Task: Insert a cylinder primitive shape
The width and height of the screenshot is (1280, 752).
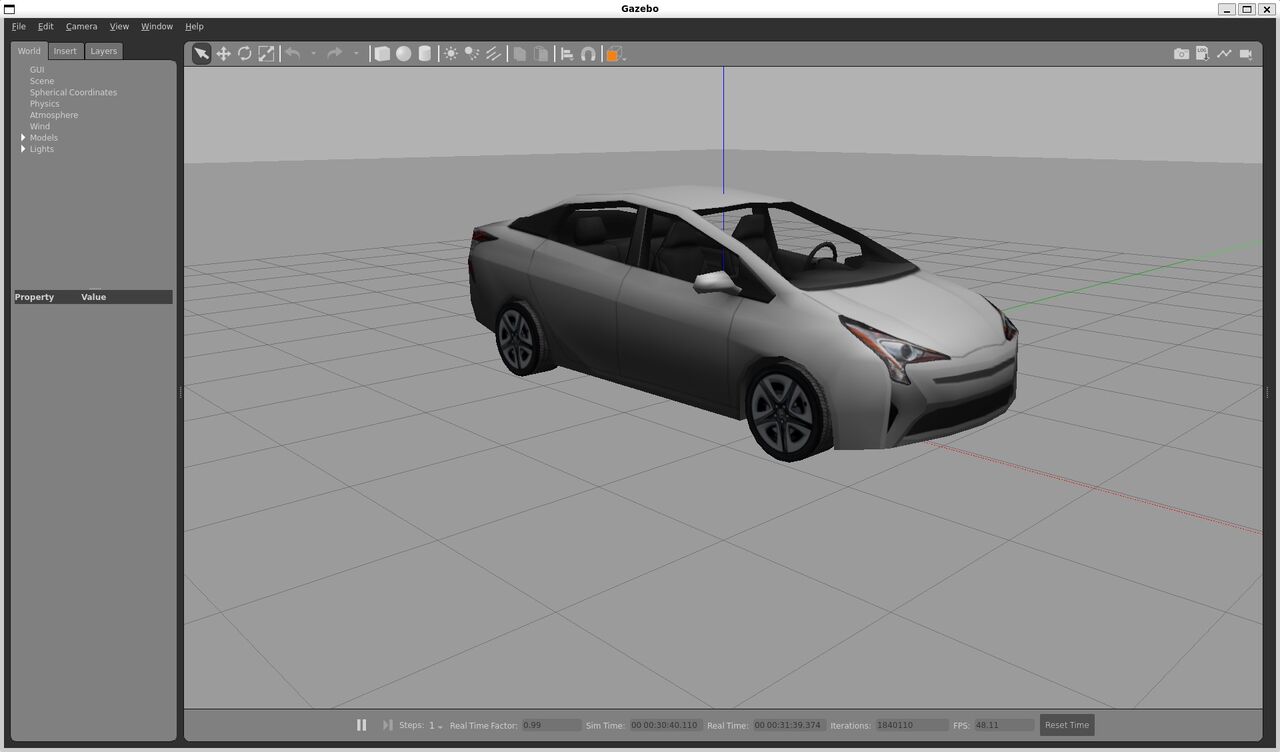Action: tap(424, 54)
